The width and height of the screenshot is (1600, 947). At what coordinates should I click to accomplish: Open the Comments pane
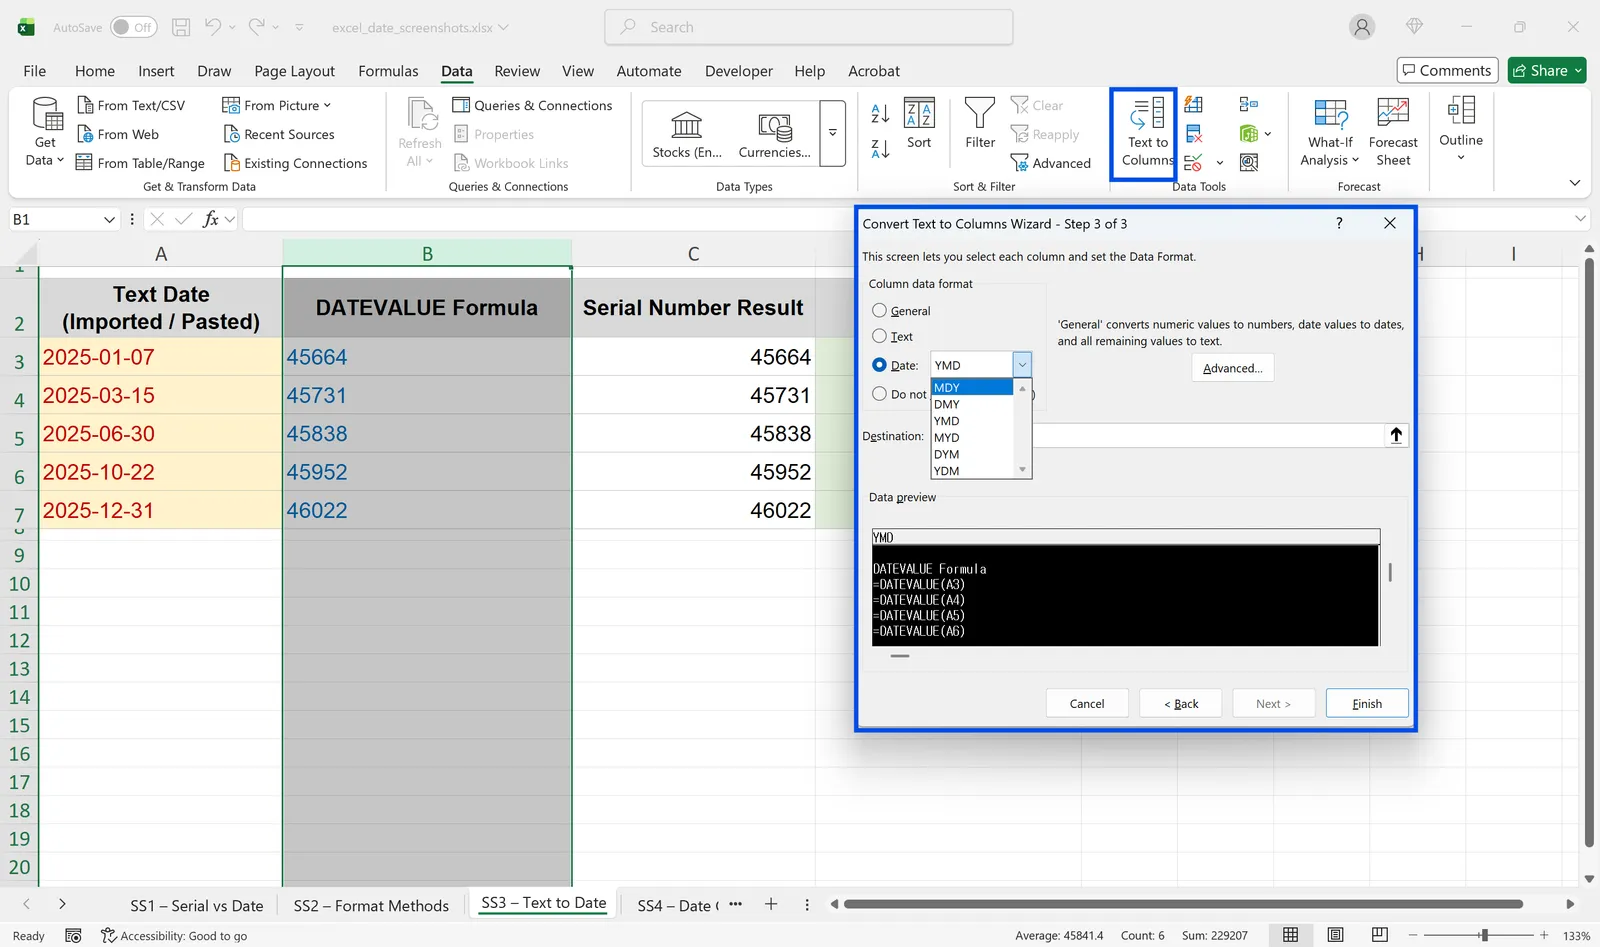(x=1447, y=70)
